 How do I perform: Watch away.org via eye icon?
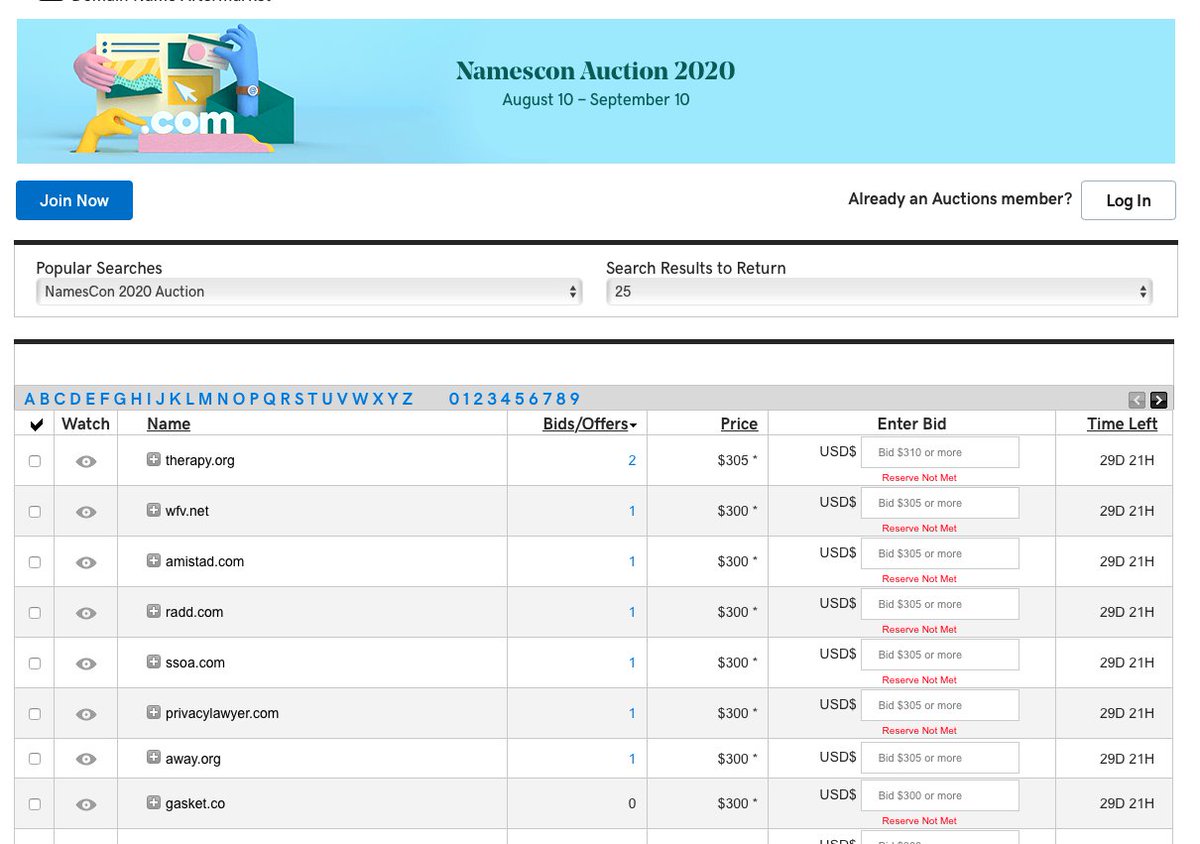point(86,759)
